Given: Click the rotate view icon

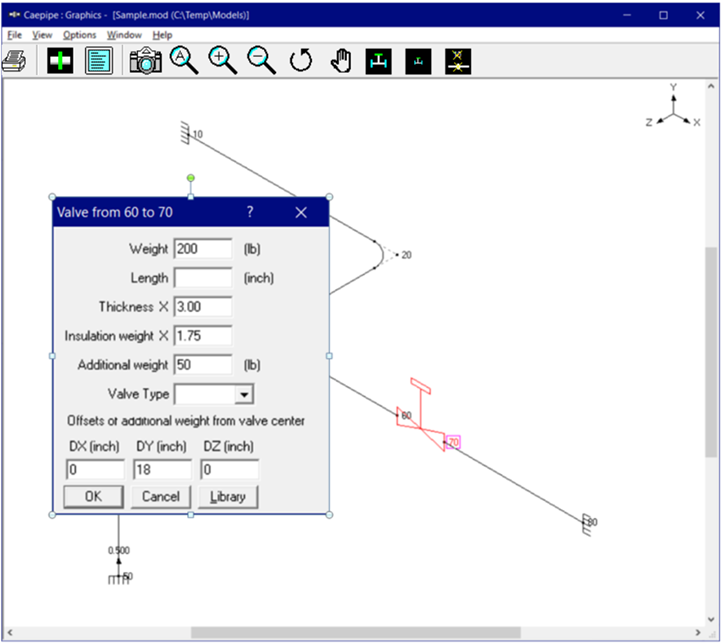Looking at the screenshot, I should coord(301,61).
